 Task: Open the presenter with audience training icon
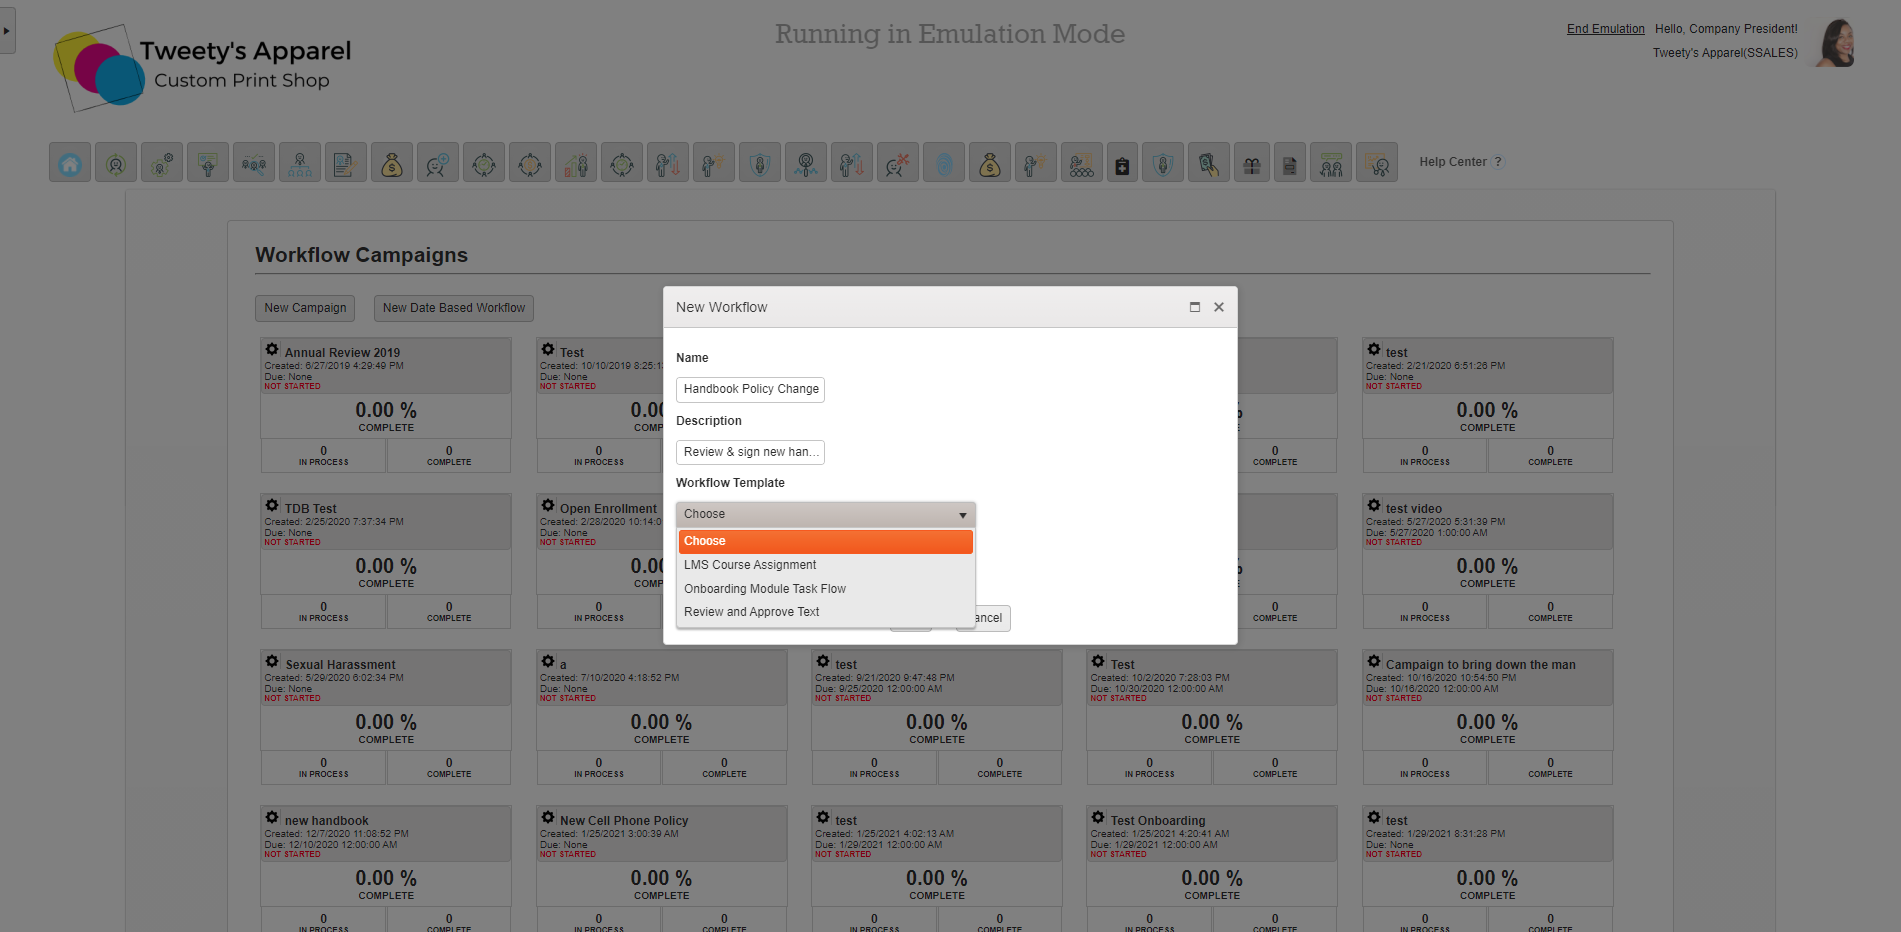click(1082, 162)
